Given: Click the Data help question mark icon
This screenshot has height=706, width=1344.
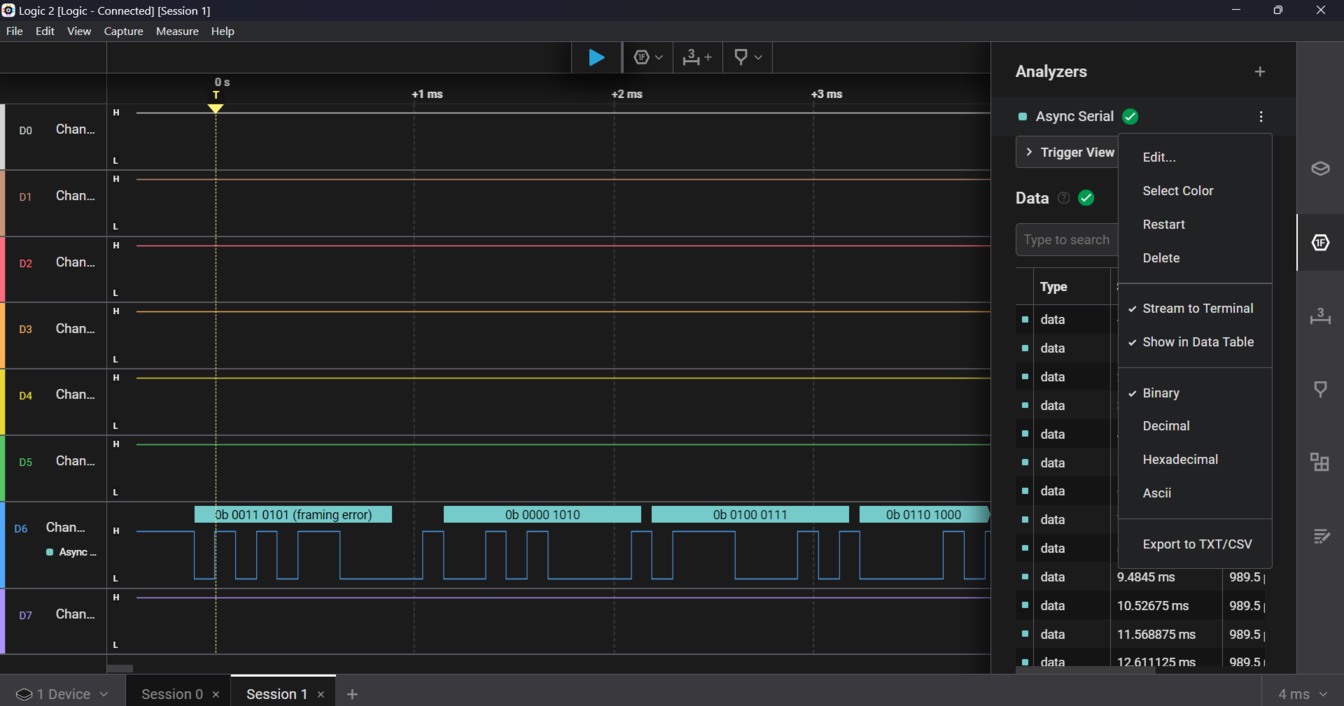Looking at the screenshot, I should tap(1064, 198).
